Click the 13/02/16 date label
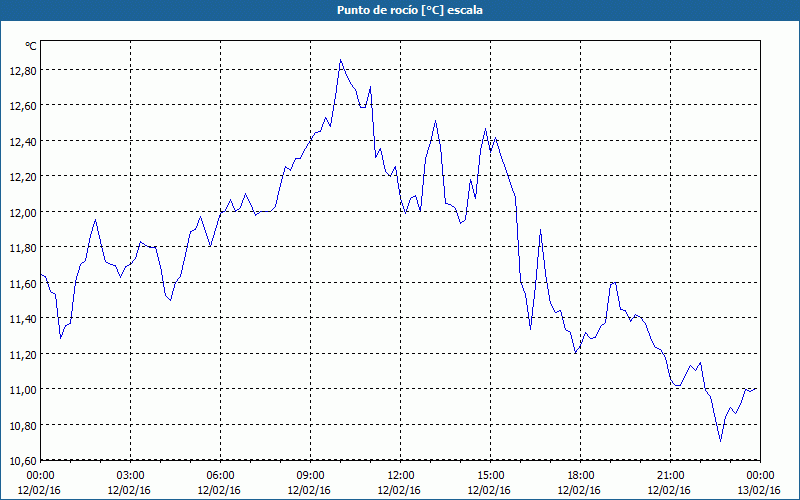This screenshot has width=800, height=500. 759,490
